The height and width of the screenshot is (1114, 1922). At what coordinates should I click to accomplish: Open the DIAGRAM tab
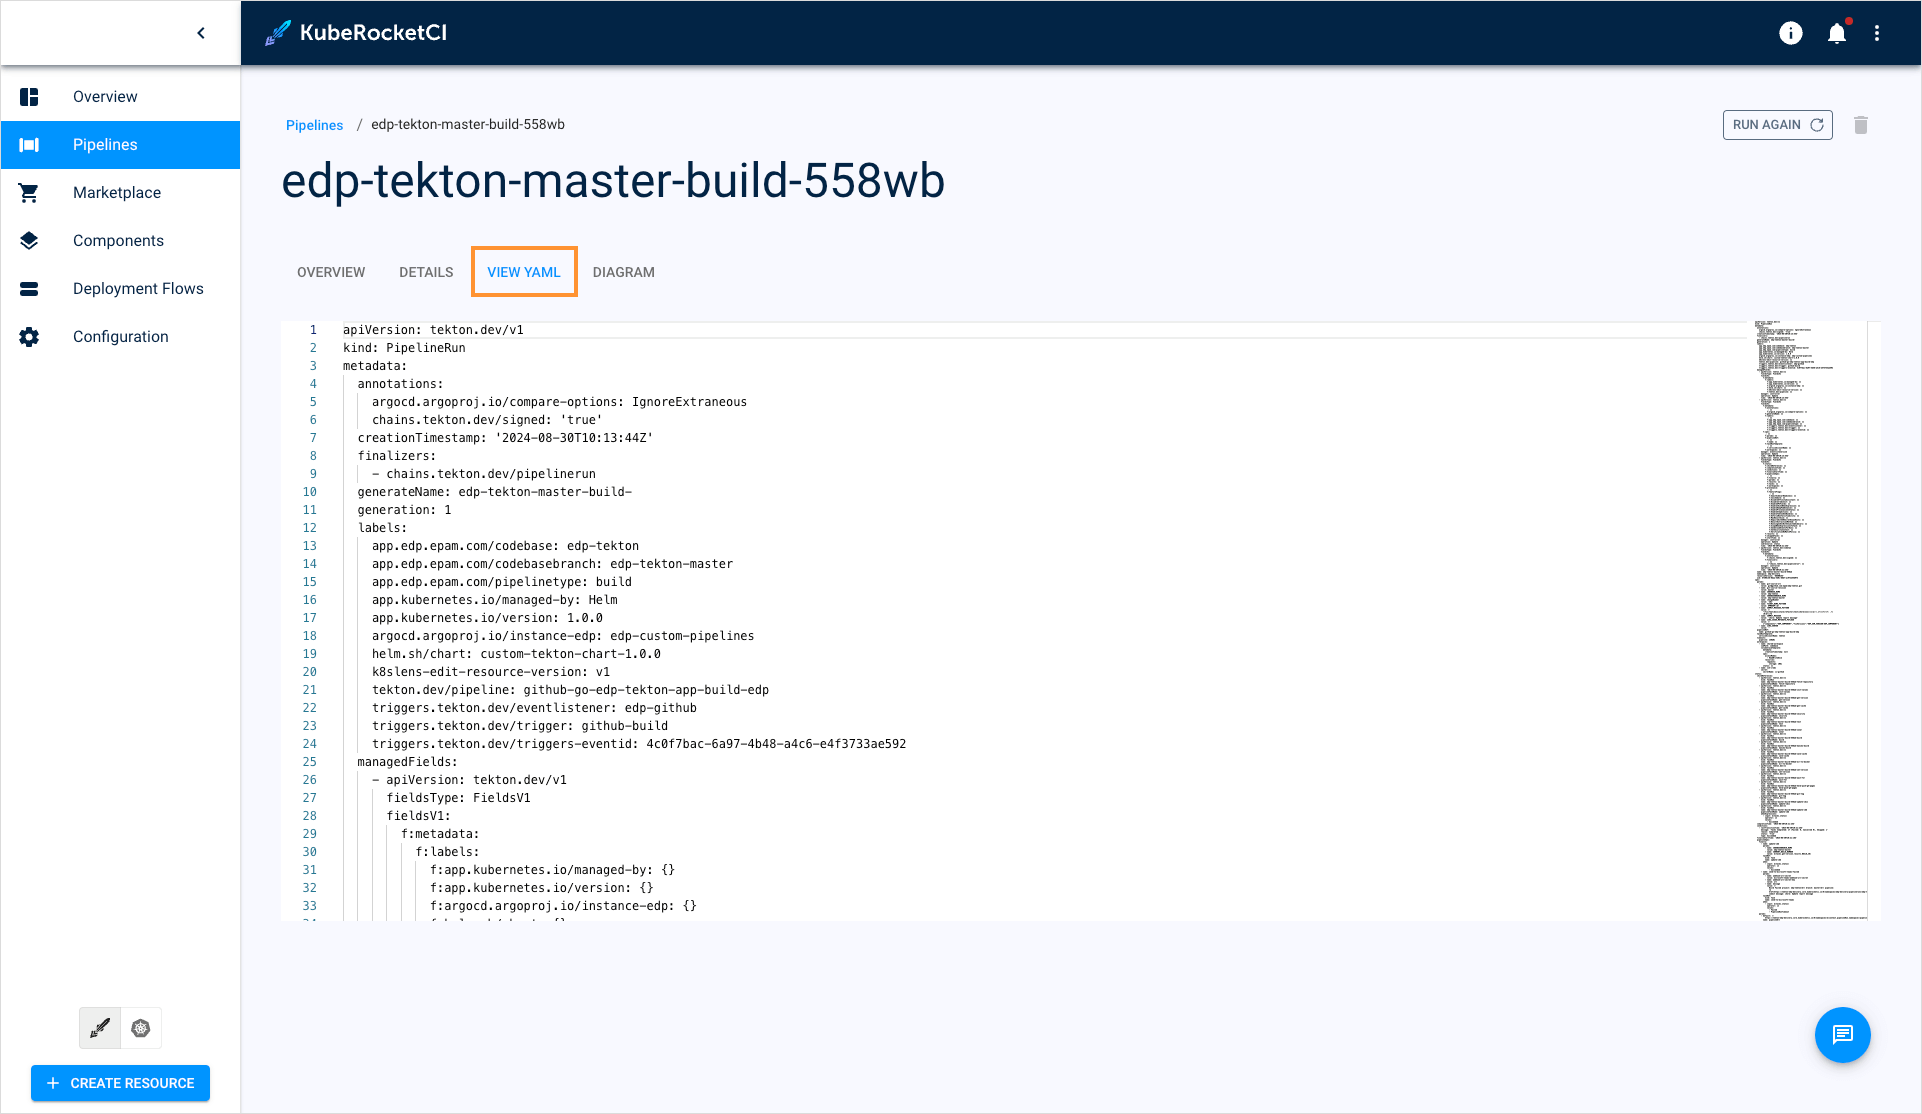(x=623, y=271)
